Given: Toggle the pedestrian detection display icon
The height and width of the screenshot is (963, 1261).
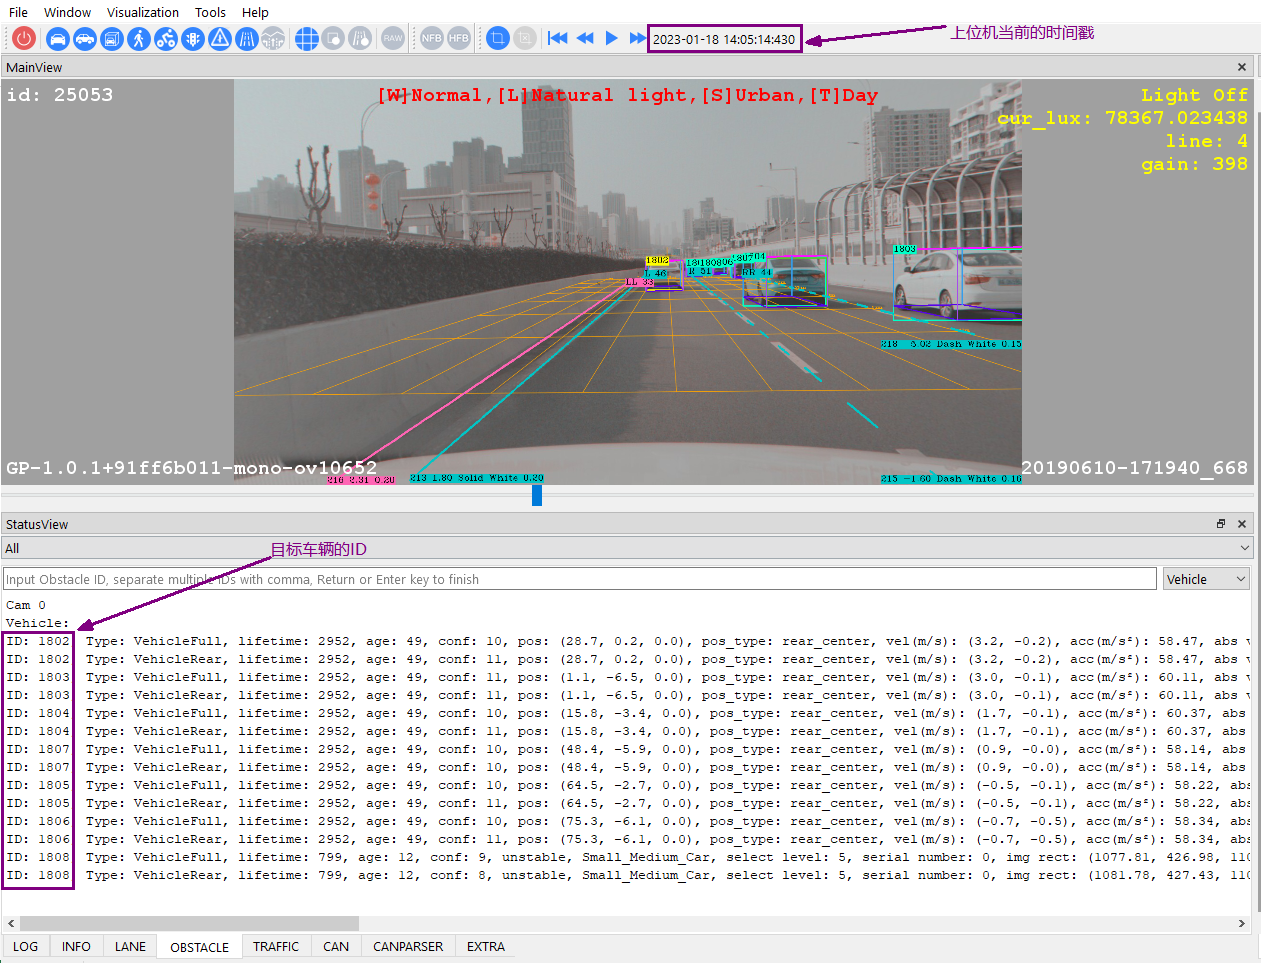Looking at the screenshot, I should coord(139,39).
